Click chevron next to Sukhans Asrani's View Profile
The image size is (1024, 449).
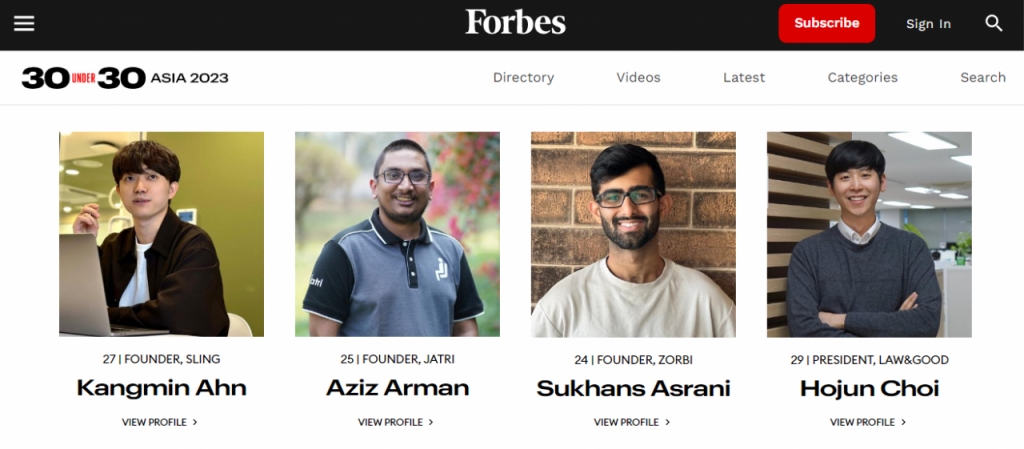[667, 422]
